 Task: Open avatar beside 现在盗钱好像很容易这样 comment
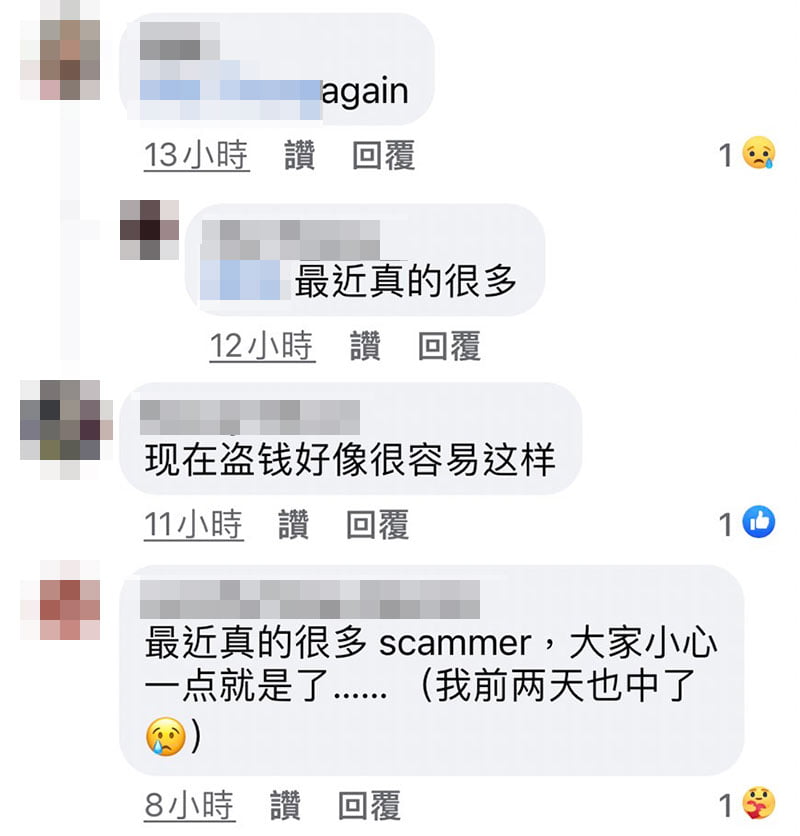pyautogui.click(x=66, y=429)
